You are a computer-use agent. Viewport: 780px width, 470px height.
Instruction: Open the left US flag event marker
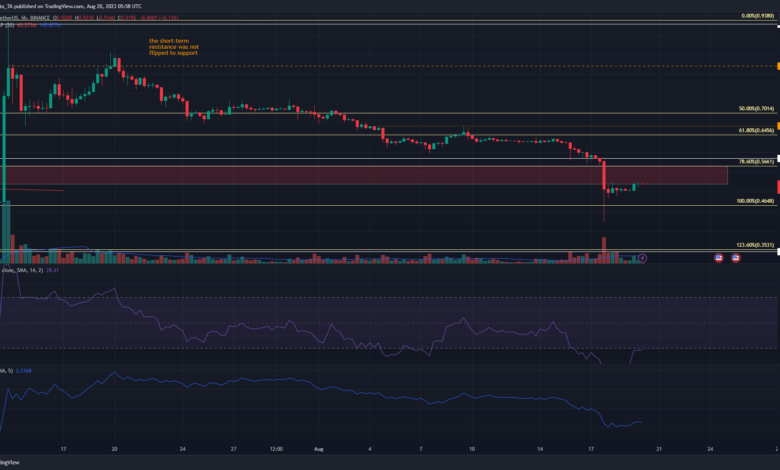pyautogui.click(x=718, y=258)
